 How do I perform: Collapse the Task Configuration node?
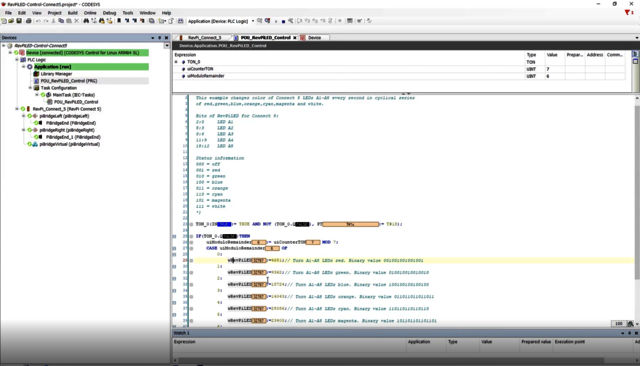tap(30, 88)
